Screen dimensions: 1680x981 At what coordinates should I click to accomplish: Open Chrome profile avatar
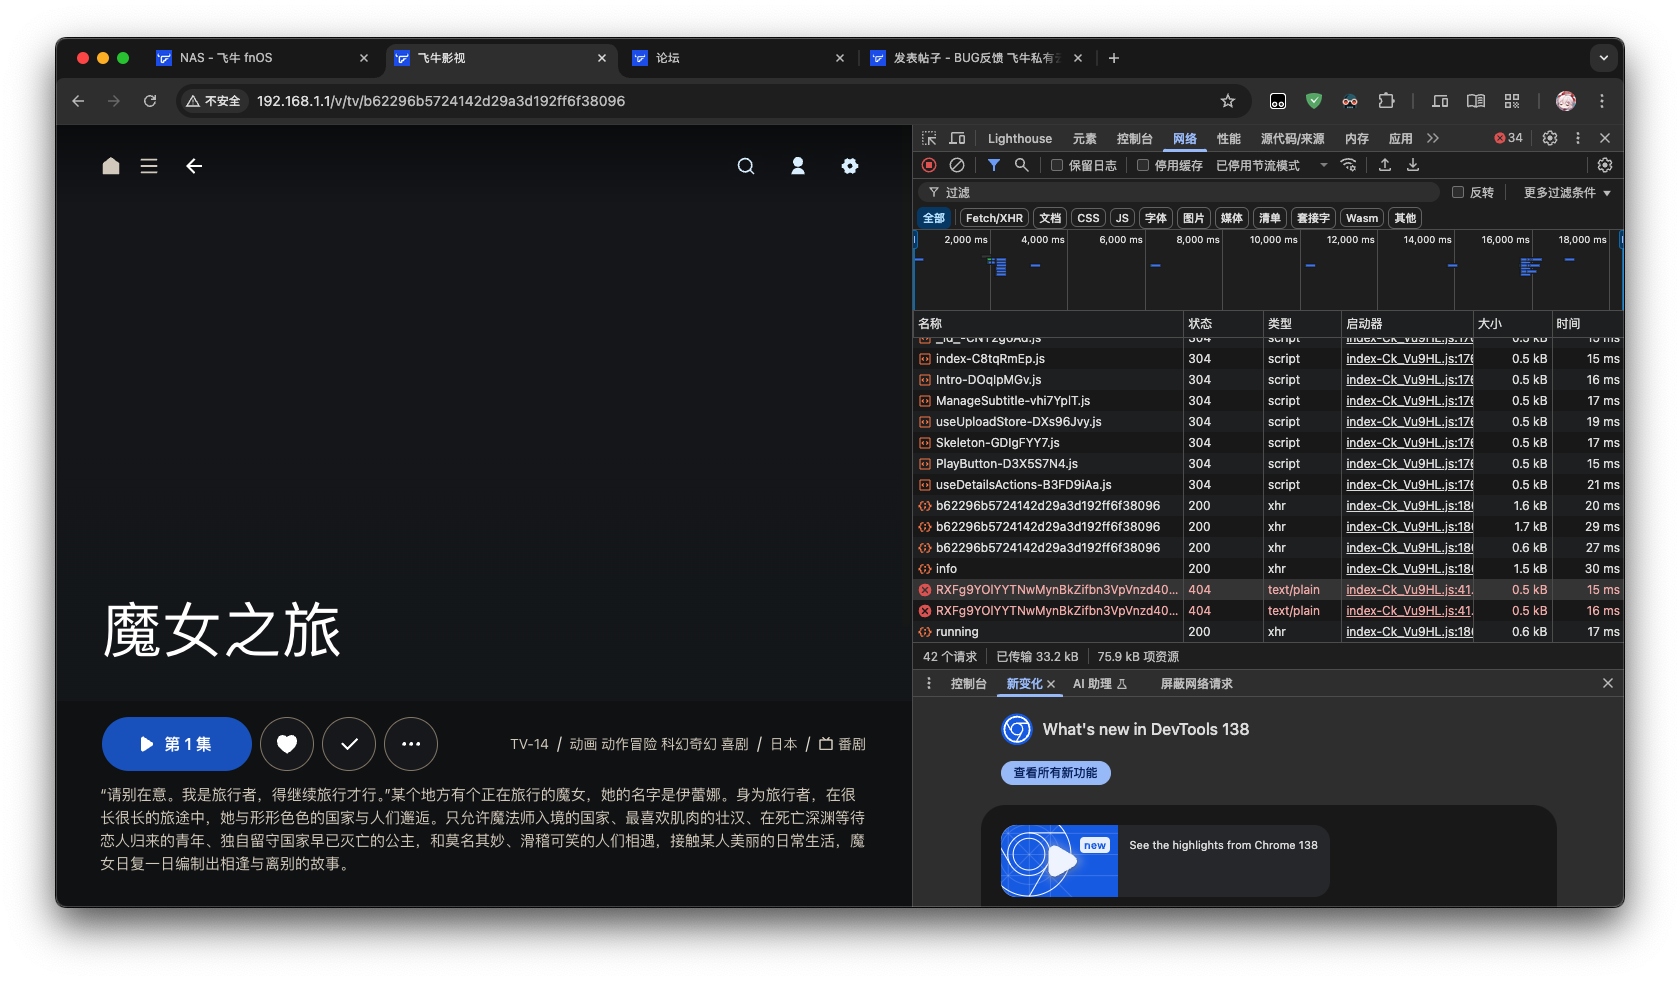pos(1566,101)
